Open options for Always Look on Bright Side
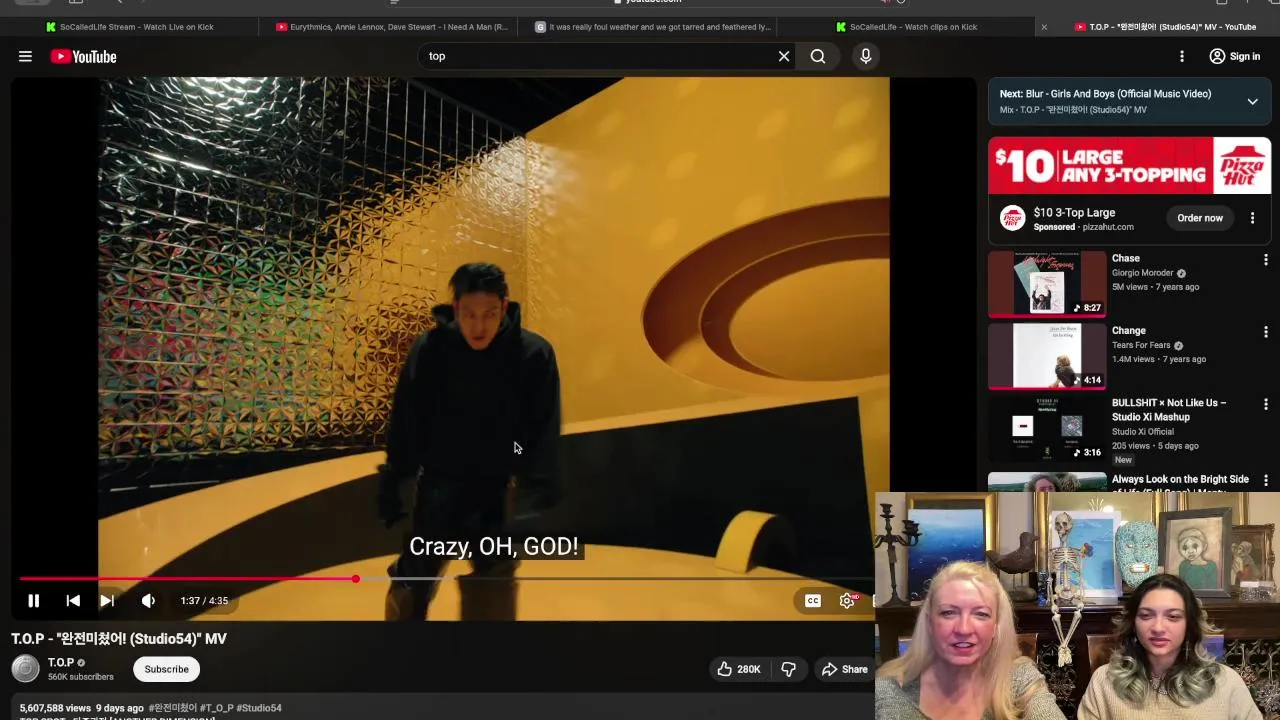Screen dimensions: 1280x720 1265,481
